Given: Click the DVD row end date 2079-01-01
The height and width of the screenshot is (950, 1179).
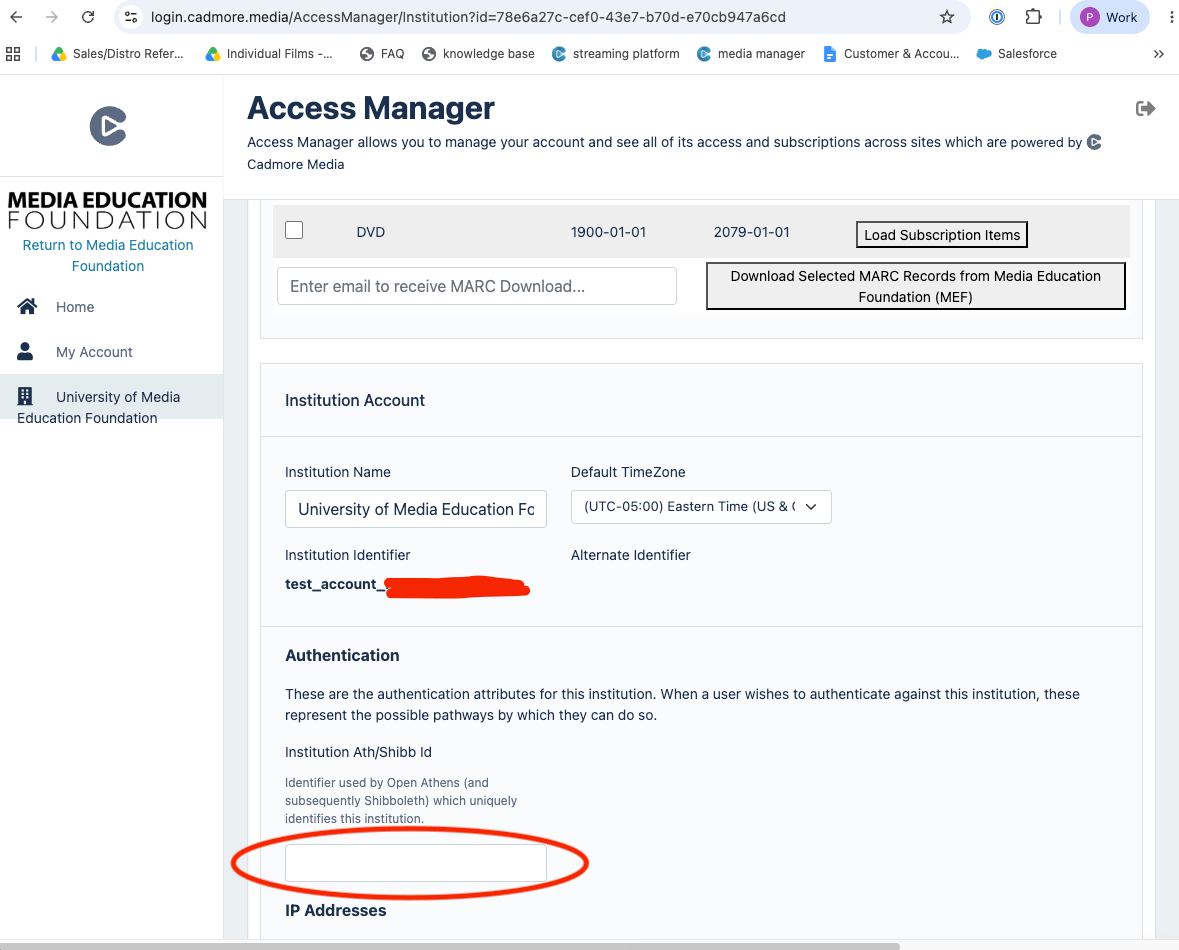Looking at the screenshot, I should tap(751, 232).
